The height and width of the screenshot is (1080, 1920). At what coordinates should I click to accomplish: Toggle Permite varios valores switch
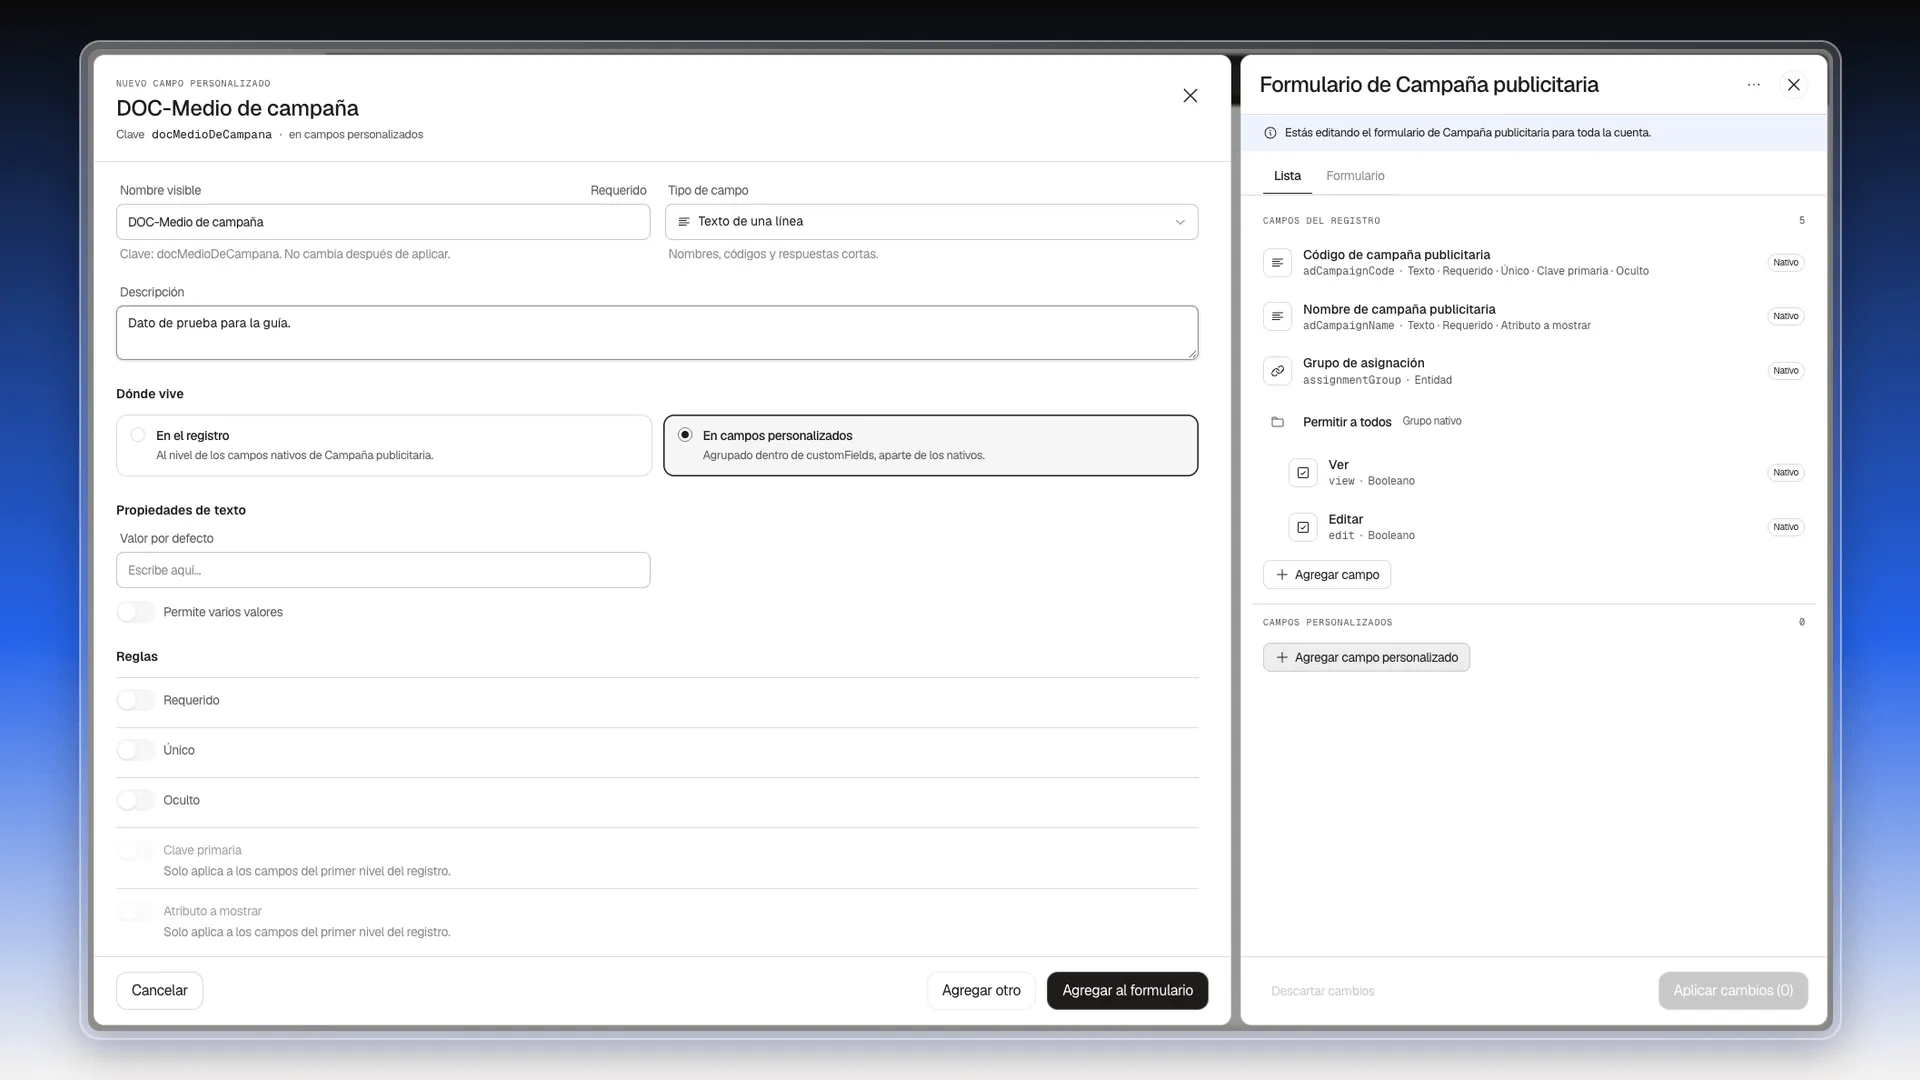[136, 612]
